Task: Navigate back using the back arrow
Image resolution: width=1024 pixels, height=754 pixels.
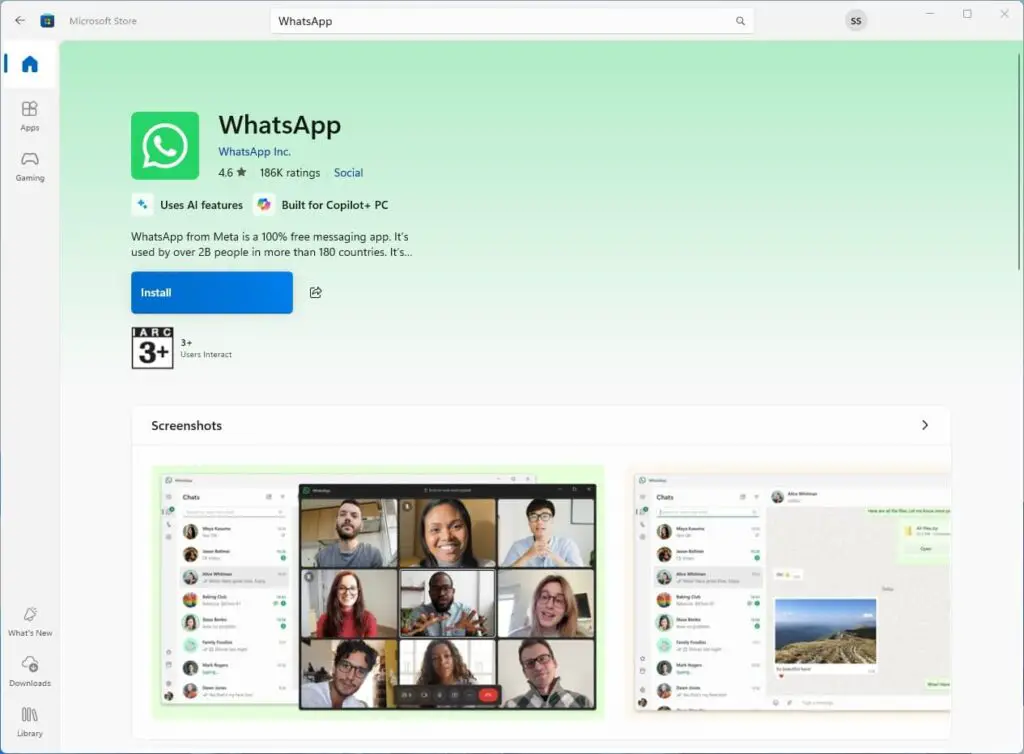Action: pos(18,20)
